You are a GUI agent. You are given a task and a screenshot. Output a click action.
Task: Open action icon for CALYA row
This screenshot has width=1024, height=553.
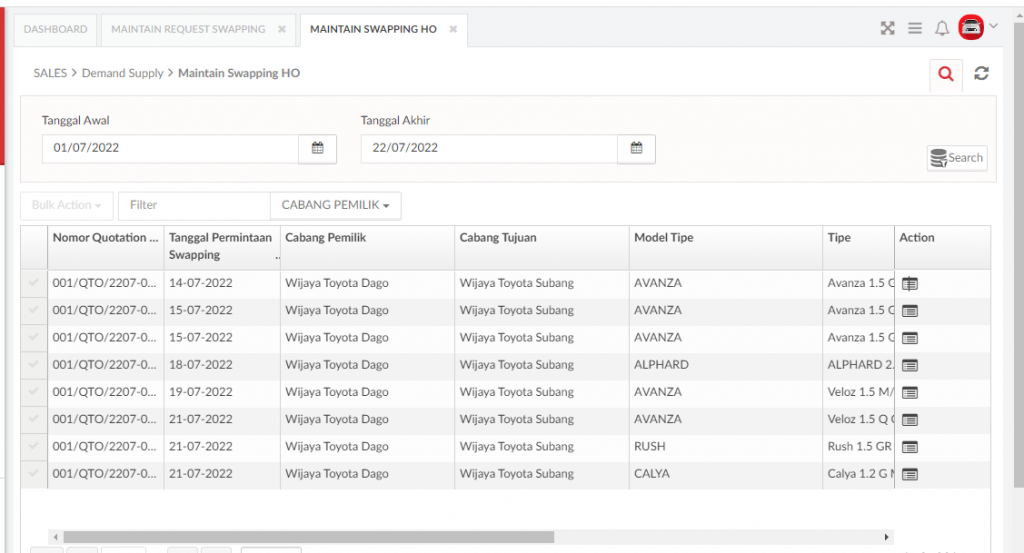click(x=910, y=475)
